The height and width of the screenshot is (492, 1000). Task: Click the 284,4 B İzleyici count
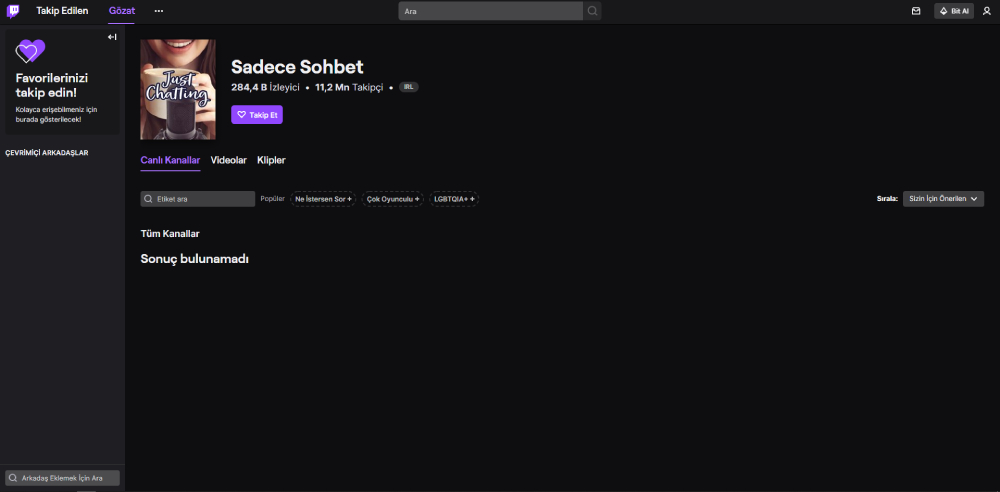pyautogui.click(x=265, y=87)
